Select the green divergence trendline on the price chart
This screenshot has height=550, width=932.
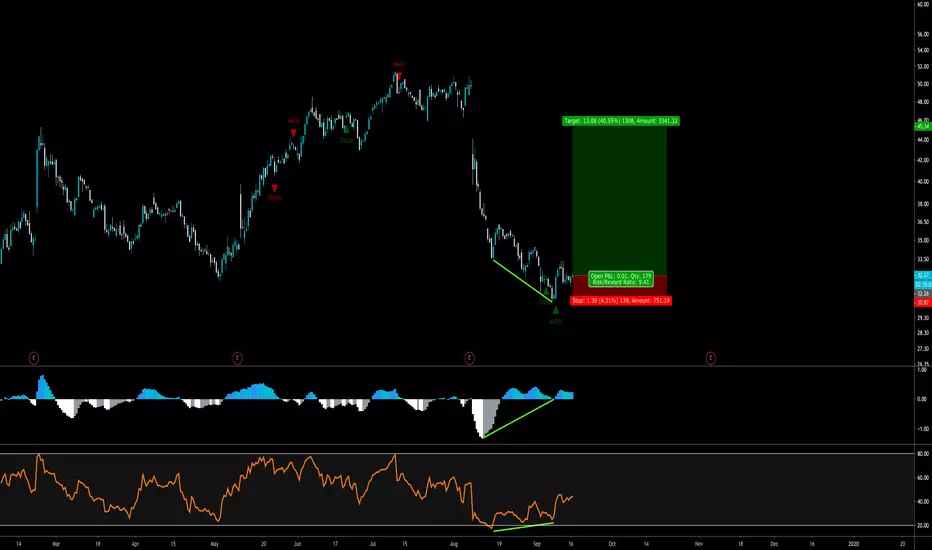pos(523,281)
